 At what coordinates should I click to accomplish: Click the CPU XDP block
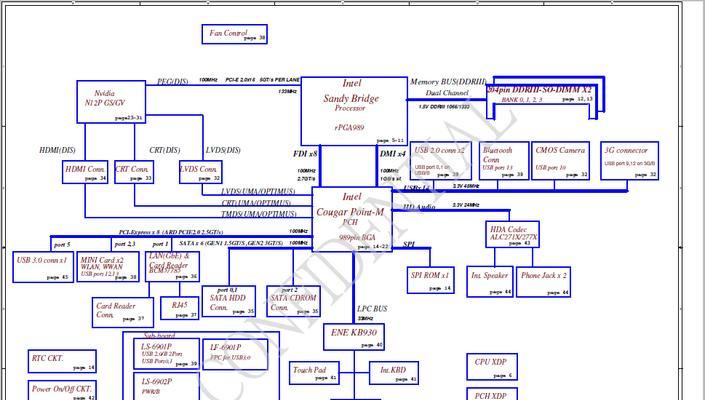(492, 367)
